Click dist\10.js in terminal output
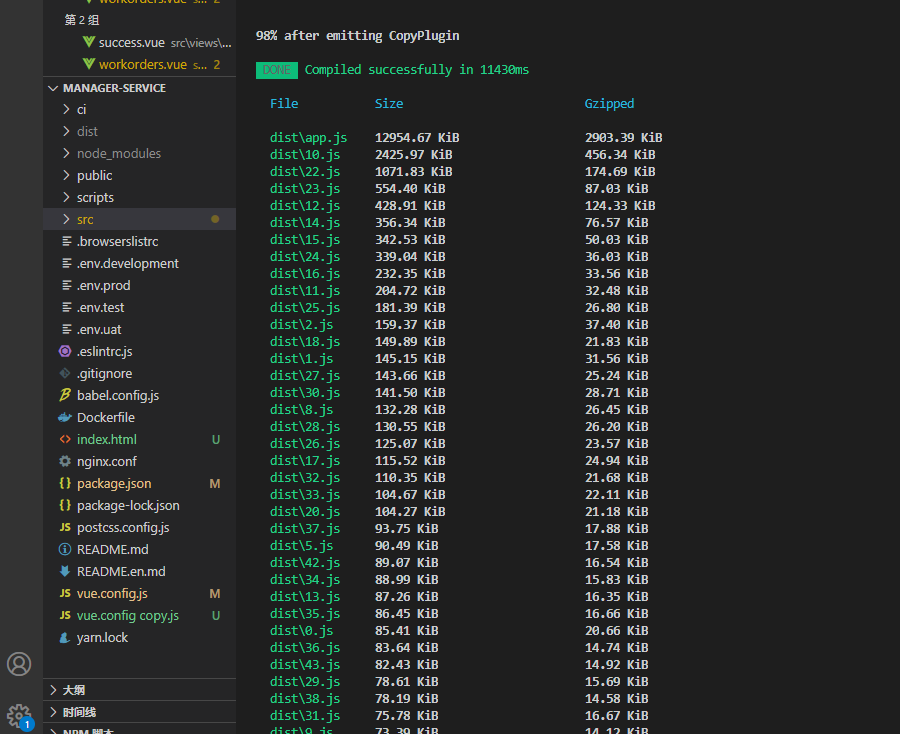The width and height of the screenshot is (900, 734). point(305,154)
